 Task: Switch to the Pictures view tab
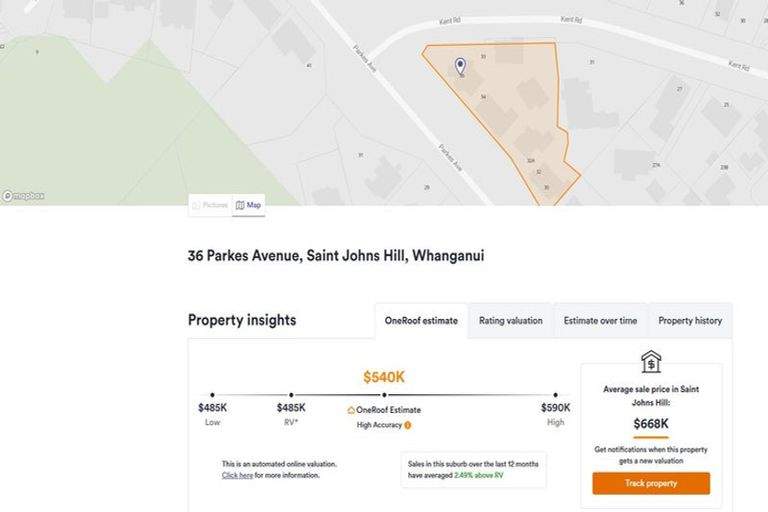[x=210, y=205]
